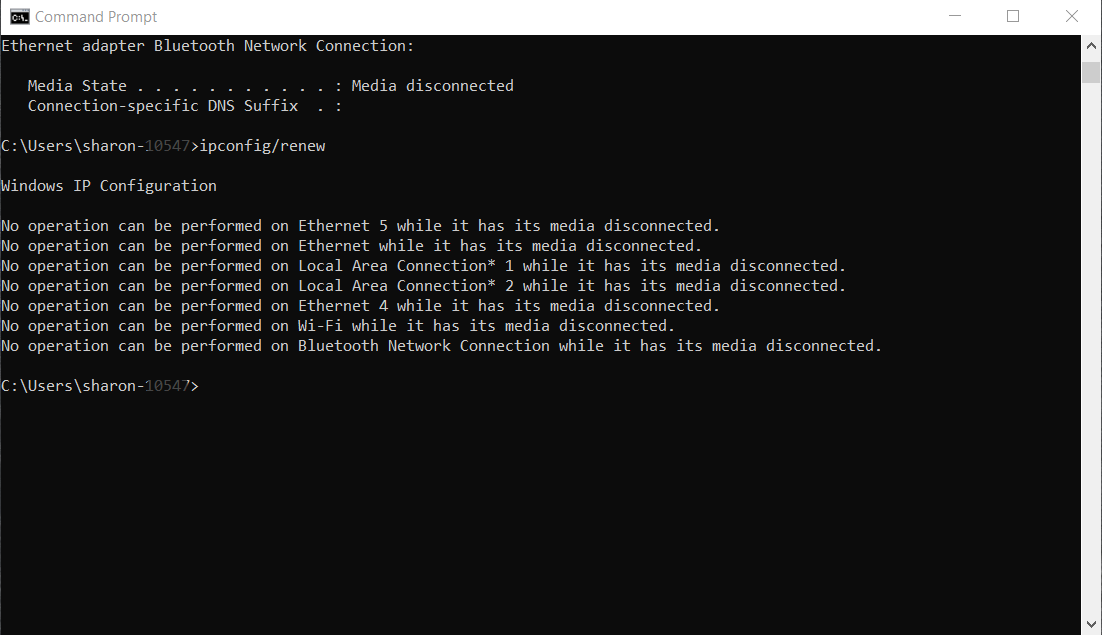Click the scrollbar up arrow
This screenshot has height=635, width=1102.
pos(1091,44)
